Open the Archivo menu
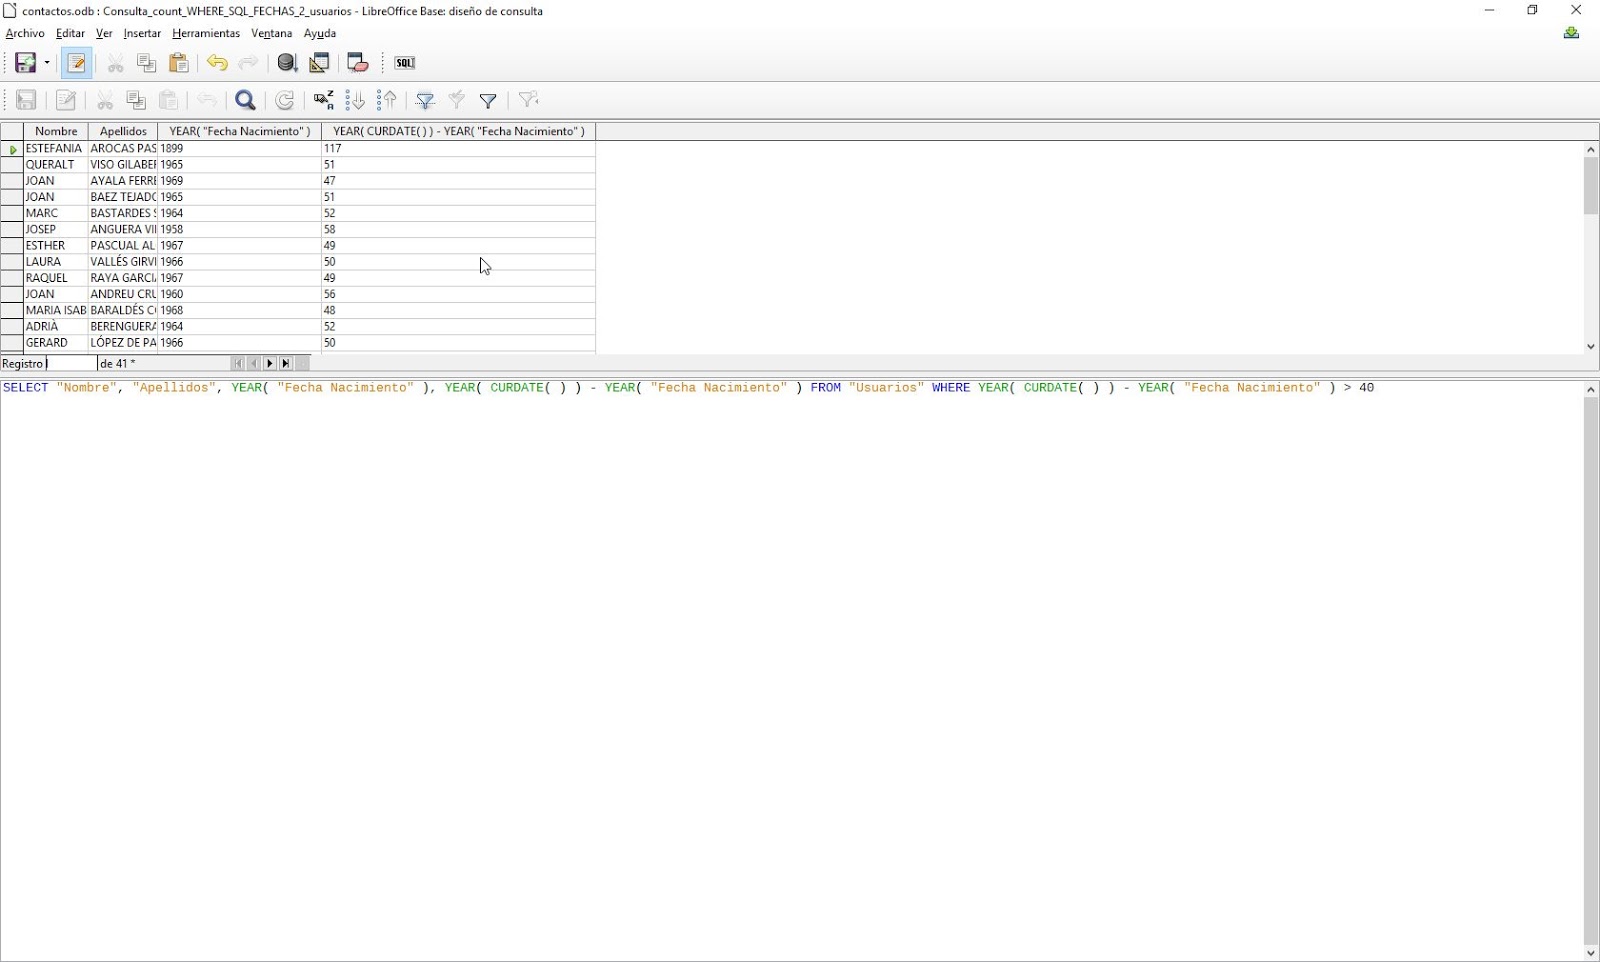The width and height of the screenshot is (1600, 962). point(24,33)
